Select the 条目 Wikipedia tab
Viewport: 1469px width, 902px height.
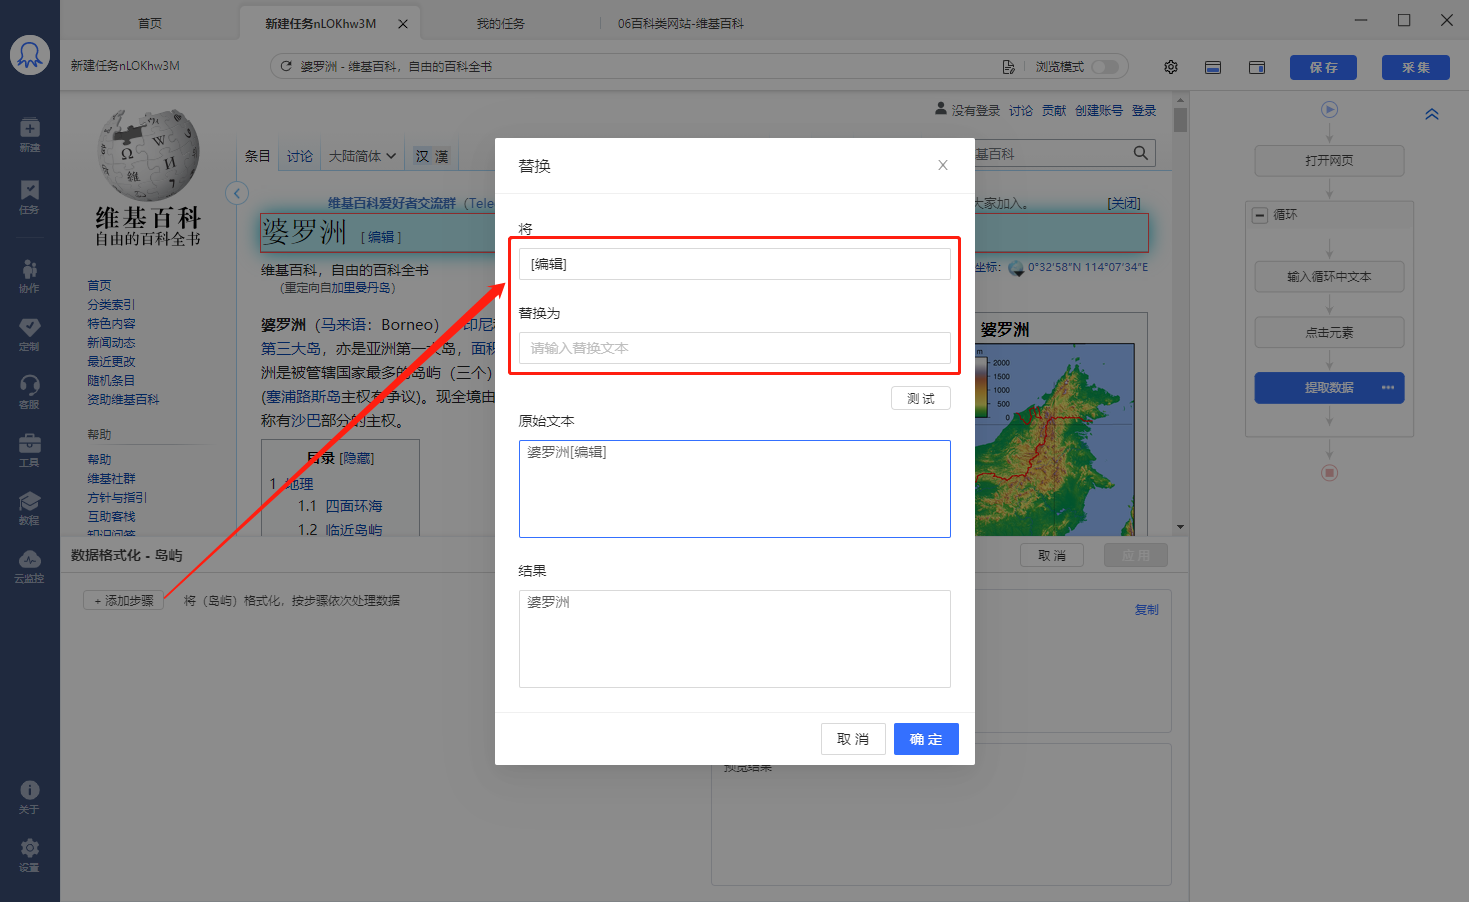click(x=258, y=156)
